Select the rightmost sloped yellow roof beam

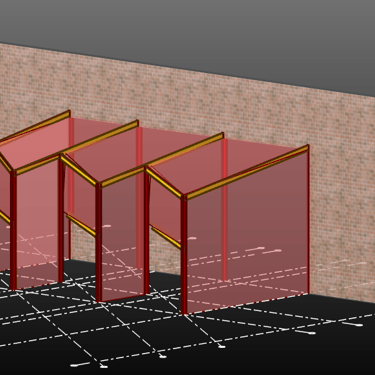tap(247, 171)
